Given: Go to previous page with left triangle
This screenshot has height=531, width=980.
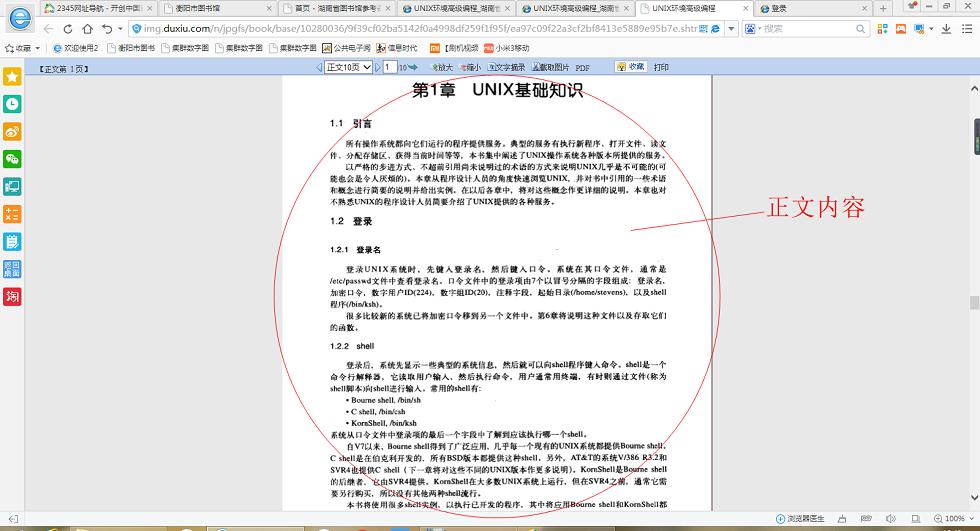Looking at the screenshot, I should 319,67.
